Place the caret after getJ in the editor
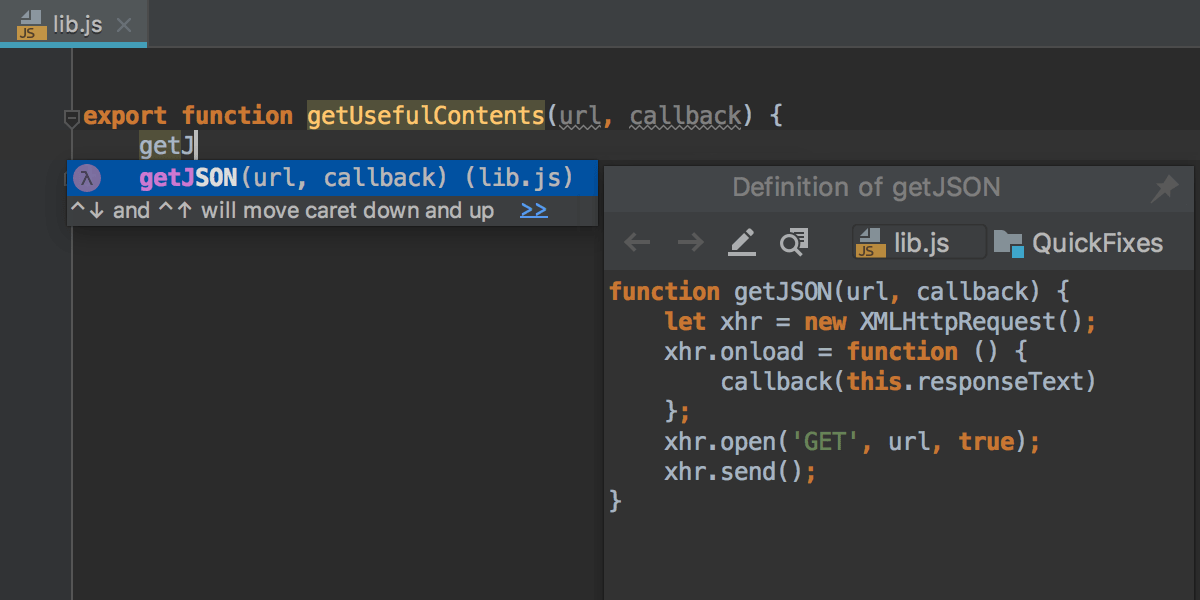The image size is (1200, 600). pyautogui.click(x=196, y=145)
